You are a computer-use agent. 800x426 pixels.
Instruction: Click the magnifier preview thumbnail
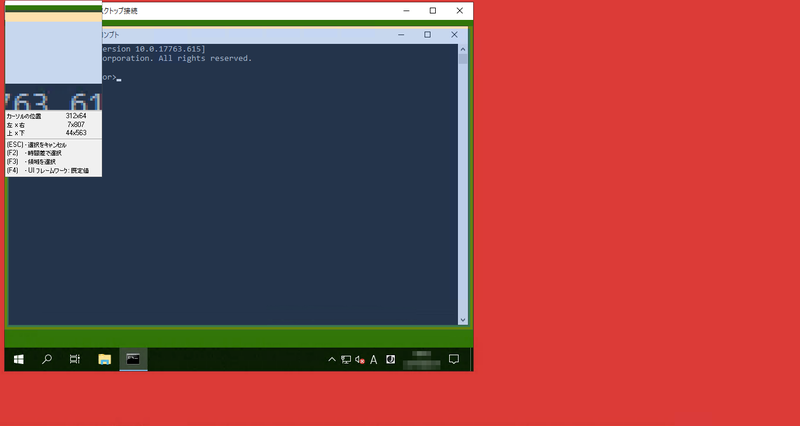pyautogui.click(x=53, y=55)
